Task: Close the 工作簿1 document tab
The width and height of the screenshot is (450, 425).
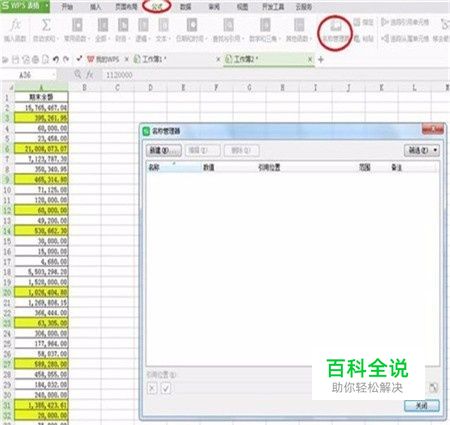Action: (218, 60)
